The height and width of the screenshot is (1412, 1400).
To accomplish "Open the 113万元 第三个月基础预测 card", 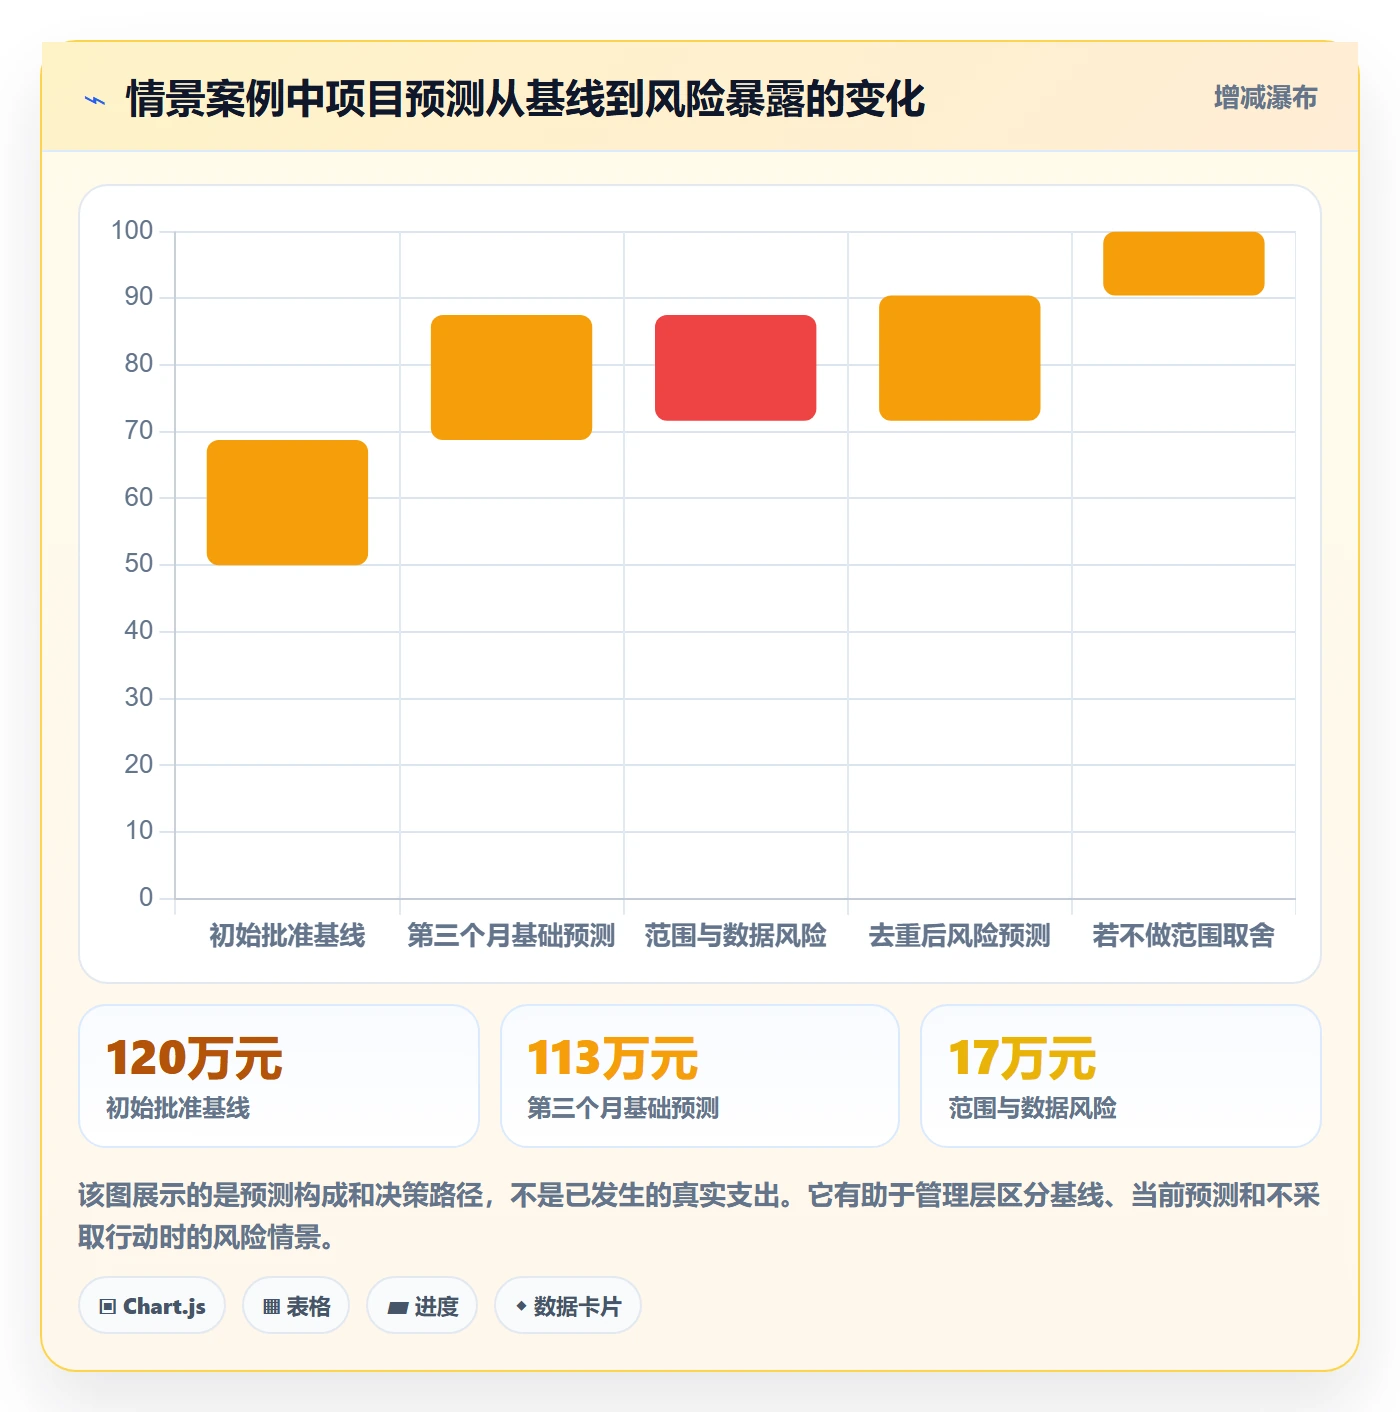I will 700,1076.
